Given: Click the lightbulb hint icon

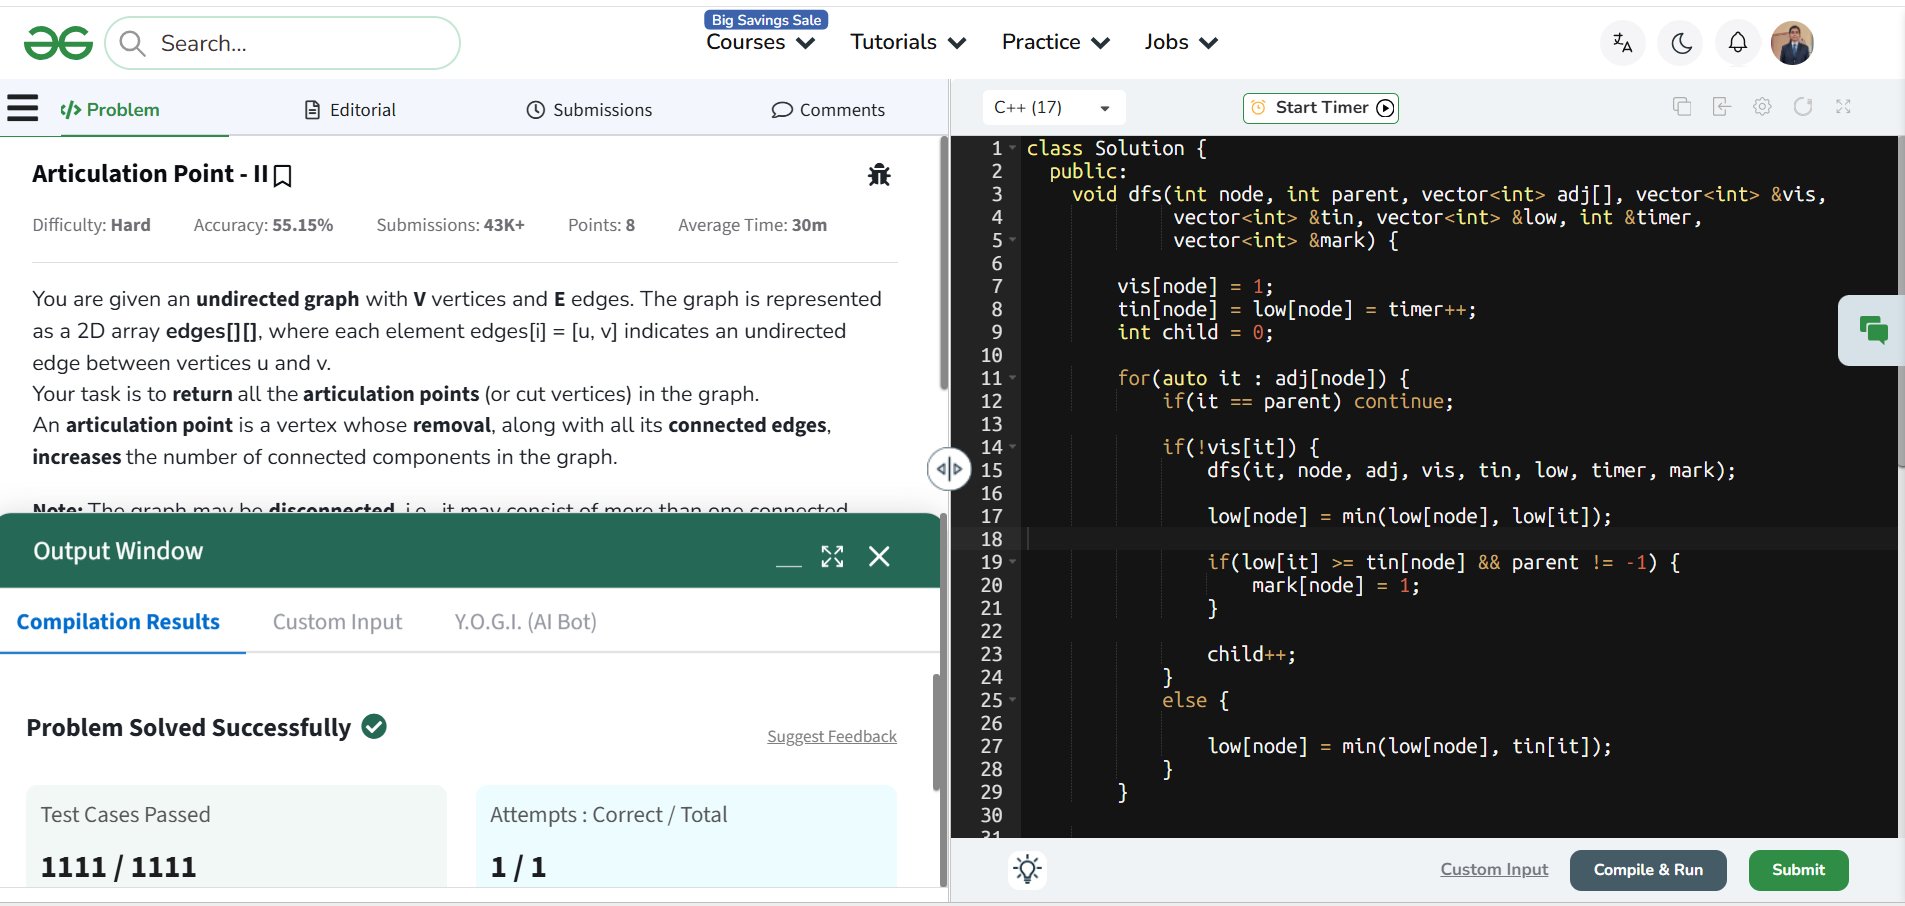Looking at the screenshot, I should 1027,869.
